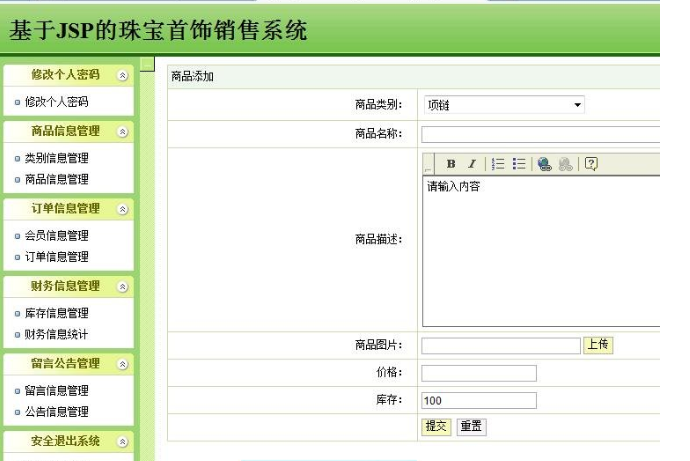The height and width of the screenshot is (461, 690).
Task: Hide sidebar using the splitter handle
Action: pos(147,64)
